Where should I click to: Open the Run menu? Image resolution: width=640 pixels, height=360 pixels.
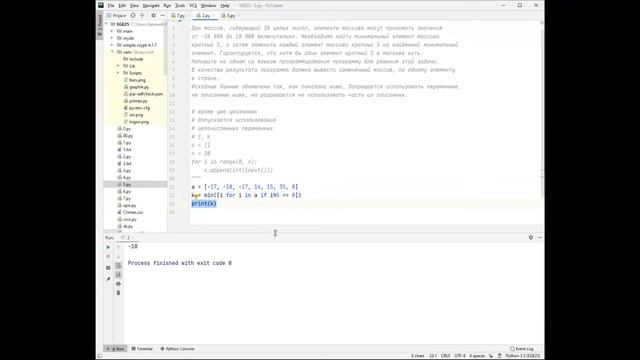click(167, 6)
